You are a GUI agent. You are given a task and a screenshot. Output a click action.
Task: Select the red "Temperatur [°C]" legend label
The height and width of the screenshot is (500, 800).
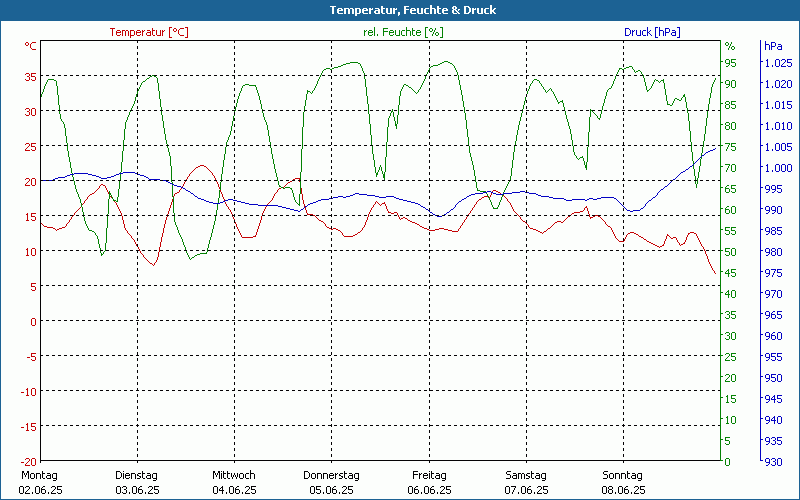click(x=149, y=32)
